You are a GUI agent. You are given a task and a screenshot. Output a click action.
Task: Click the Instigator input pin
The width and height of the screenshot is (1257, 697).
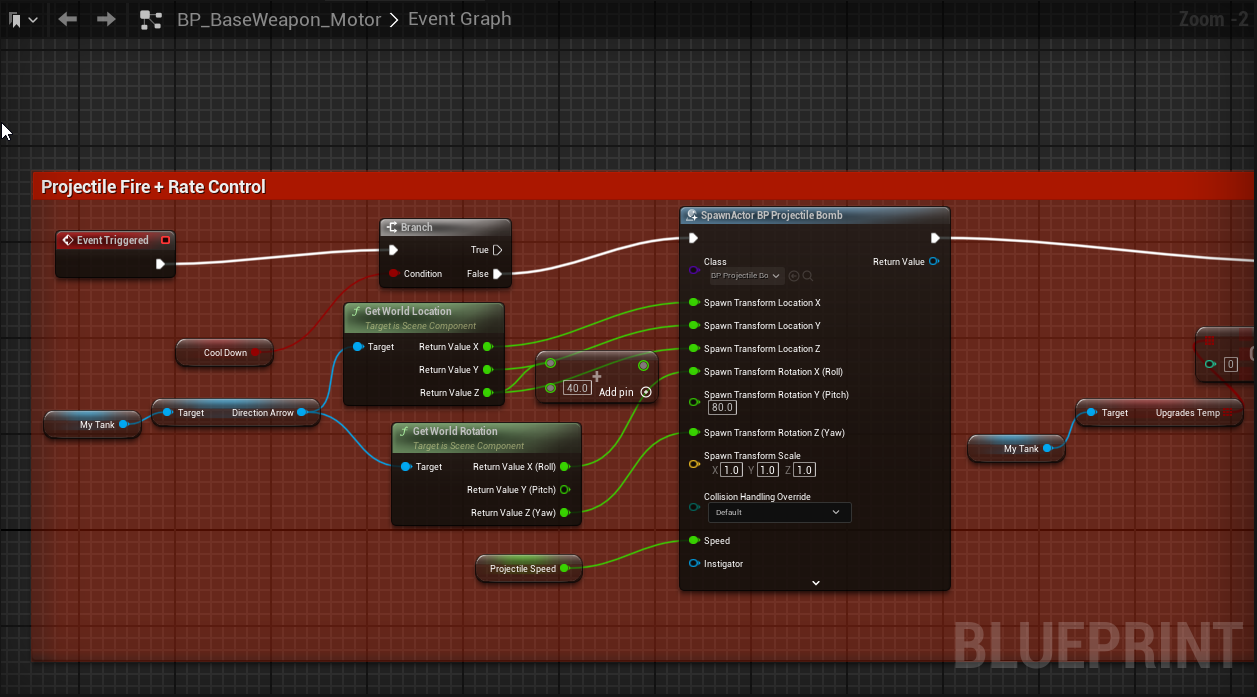693,564
